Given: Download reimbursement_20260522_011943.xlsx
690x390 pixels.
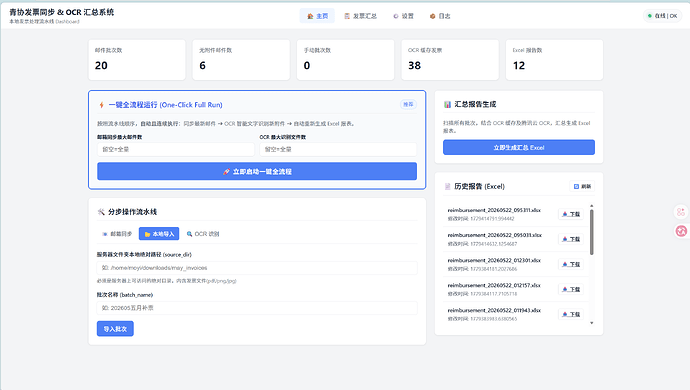Looking at the screenshot, I should (571, 314).
